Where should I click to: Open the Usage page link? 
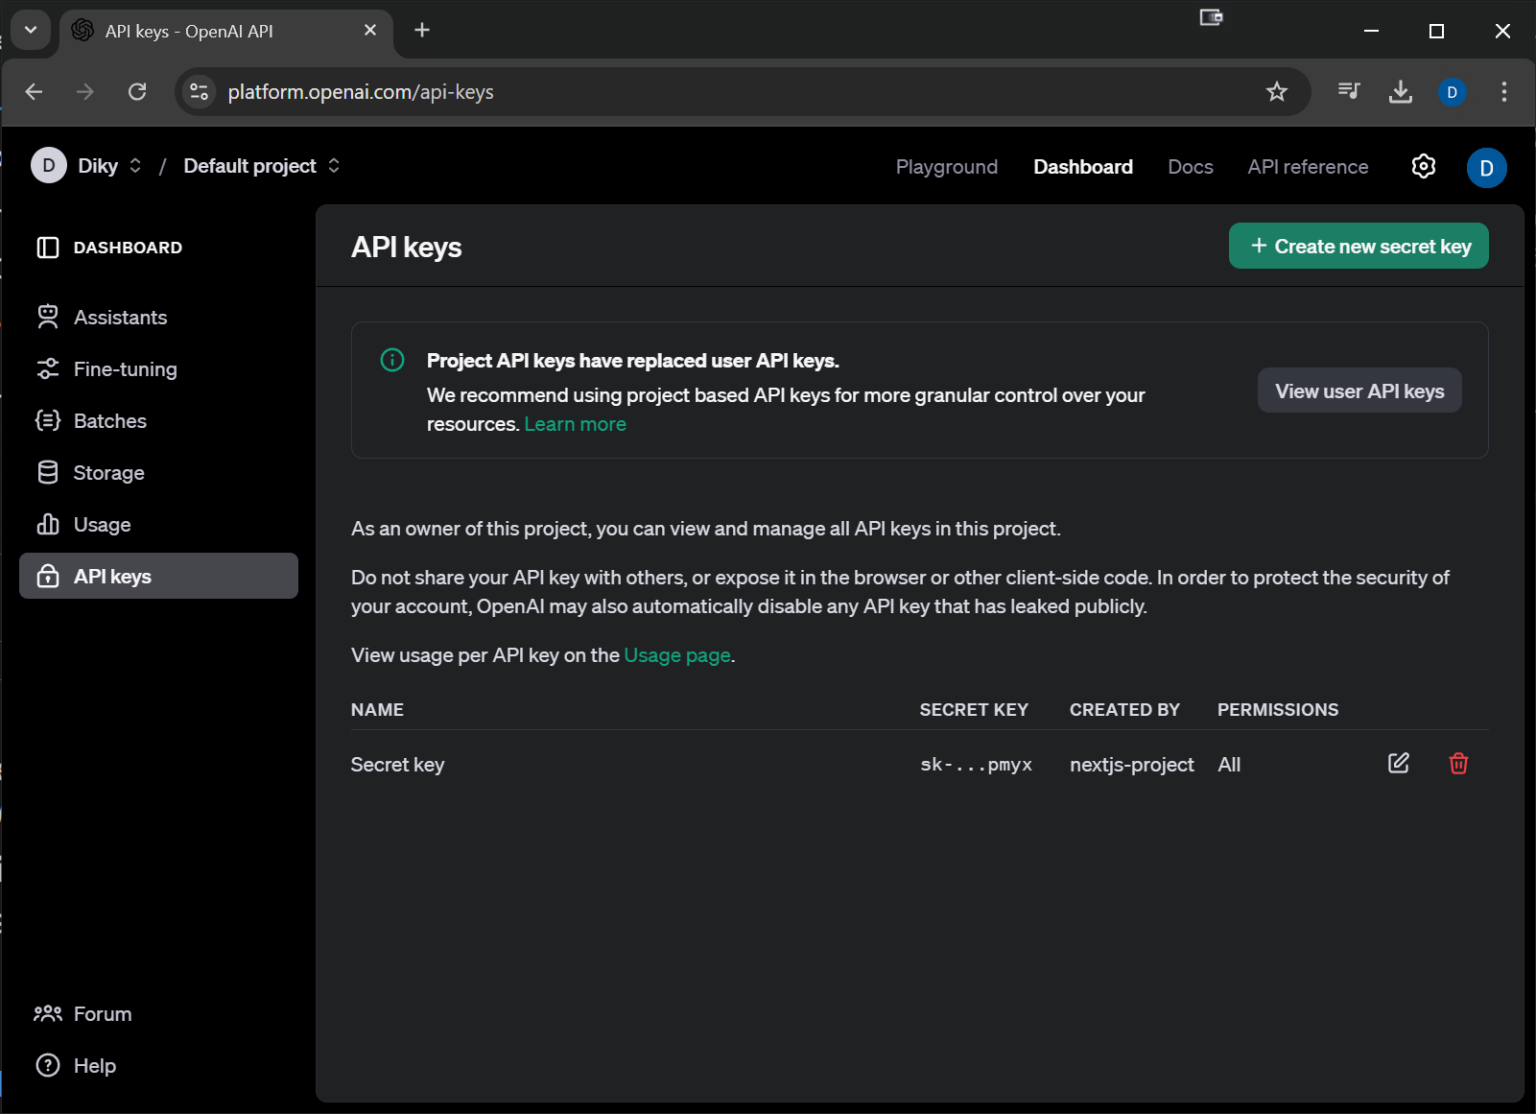(677, 655)
